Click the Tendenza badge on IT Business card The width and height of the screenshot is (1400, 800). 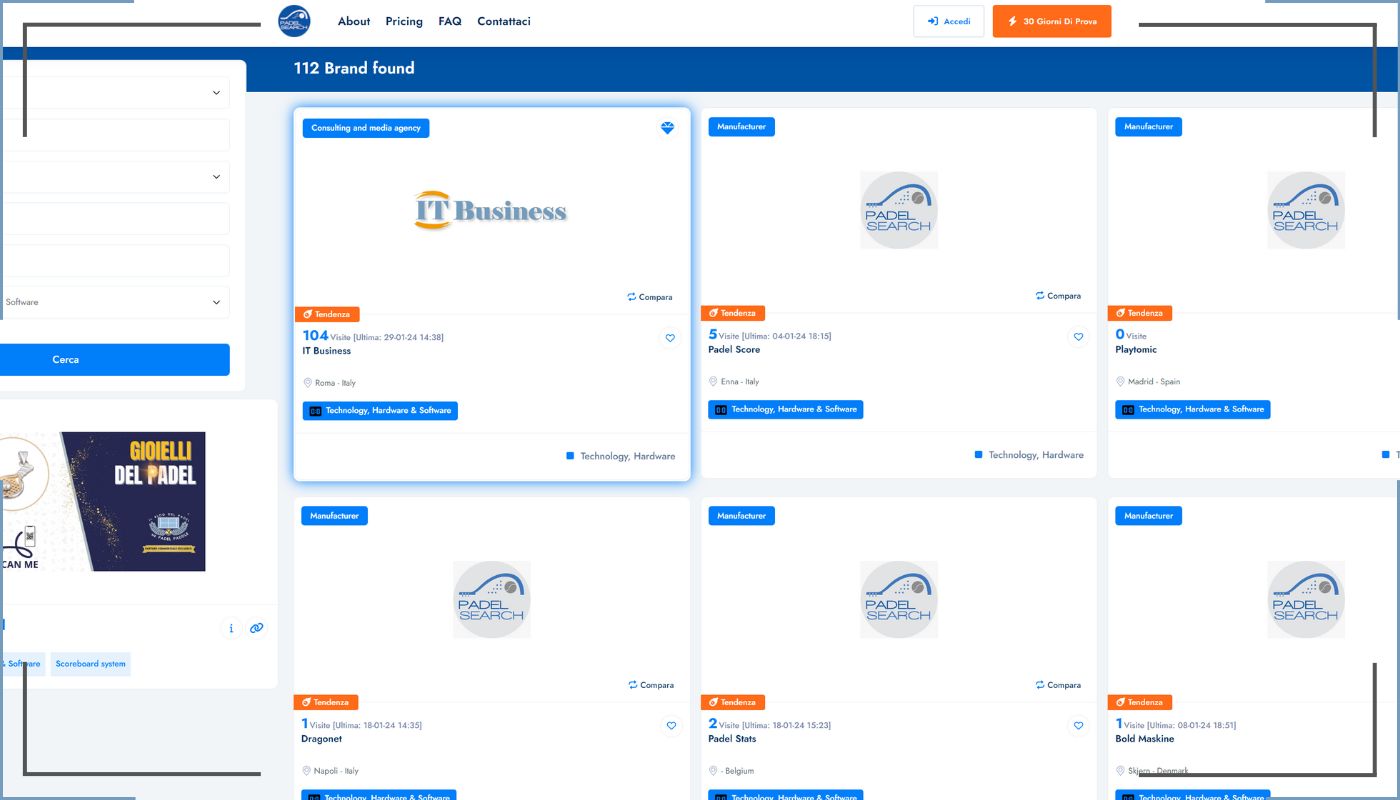(327, 314)
